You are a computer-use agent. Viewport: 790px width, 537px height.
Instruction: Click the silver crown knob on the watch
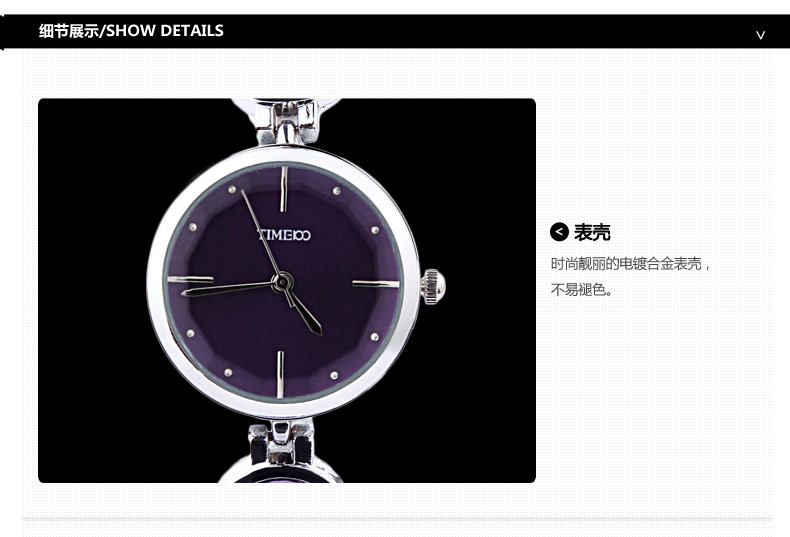coord(433,287)
